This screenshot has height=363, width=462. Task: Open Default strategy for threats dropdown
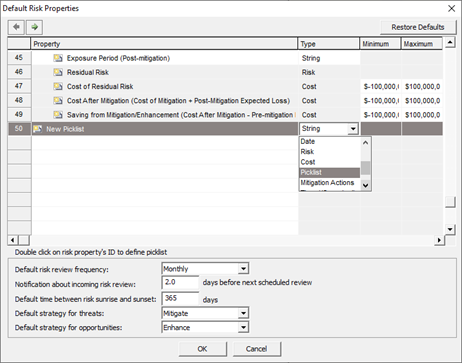coord(243,313)
